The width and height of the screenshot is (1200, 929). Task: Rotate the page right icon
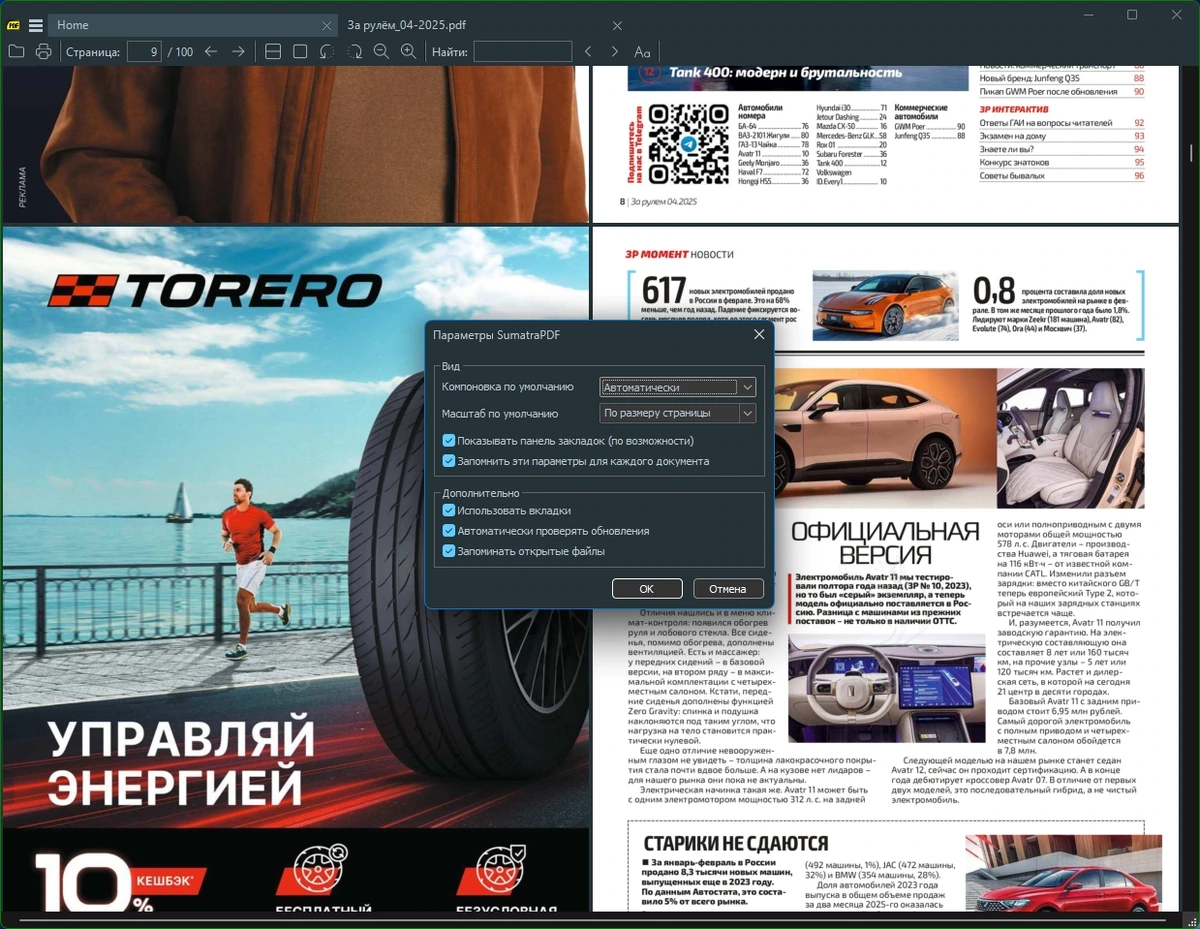354,51
